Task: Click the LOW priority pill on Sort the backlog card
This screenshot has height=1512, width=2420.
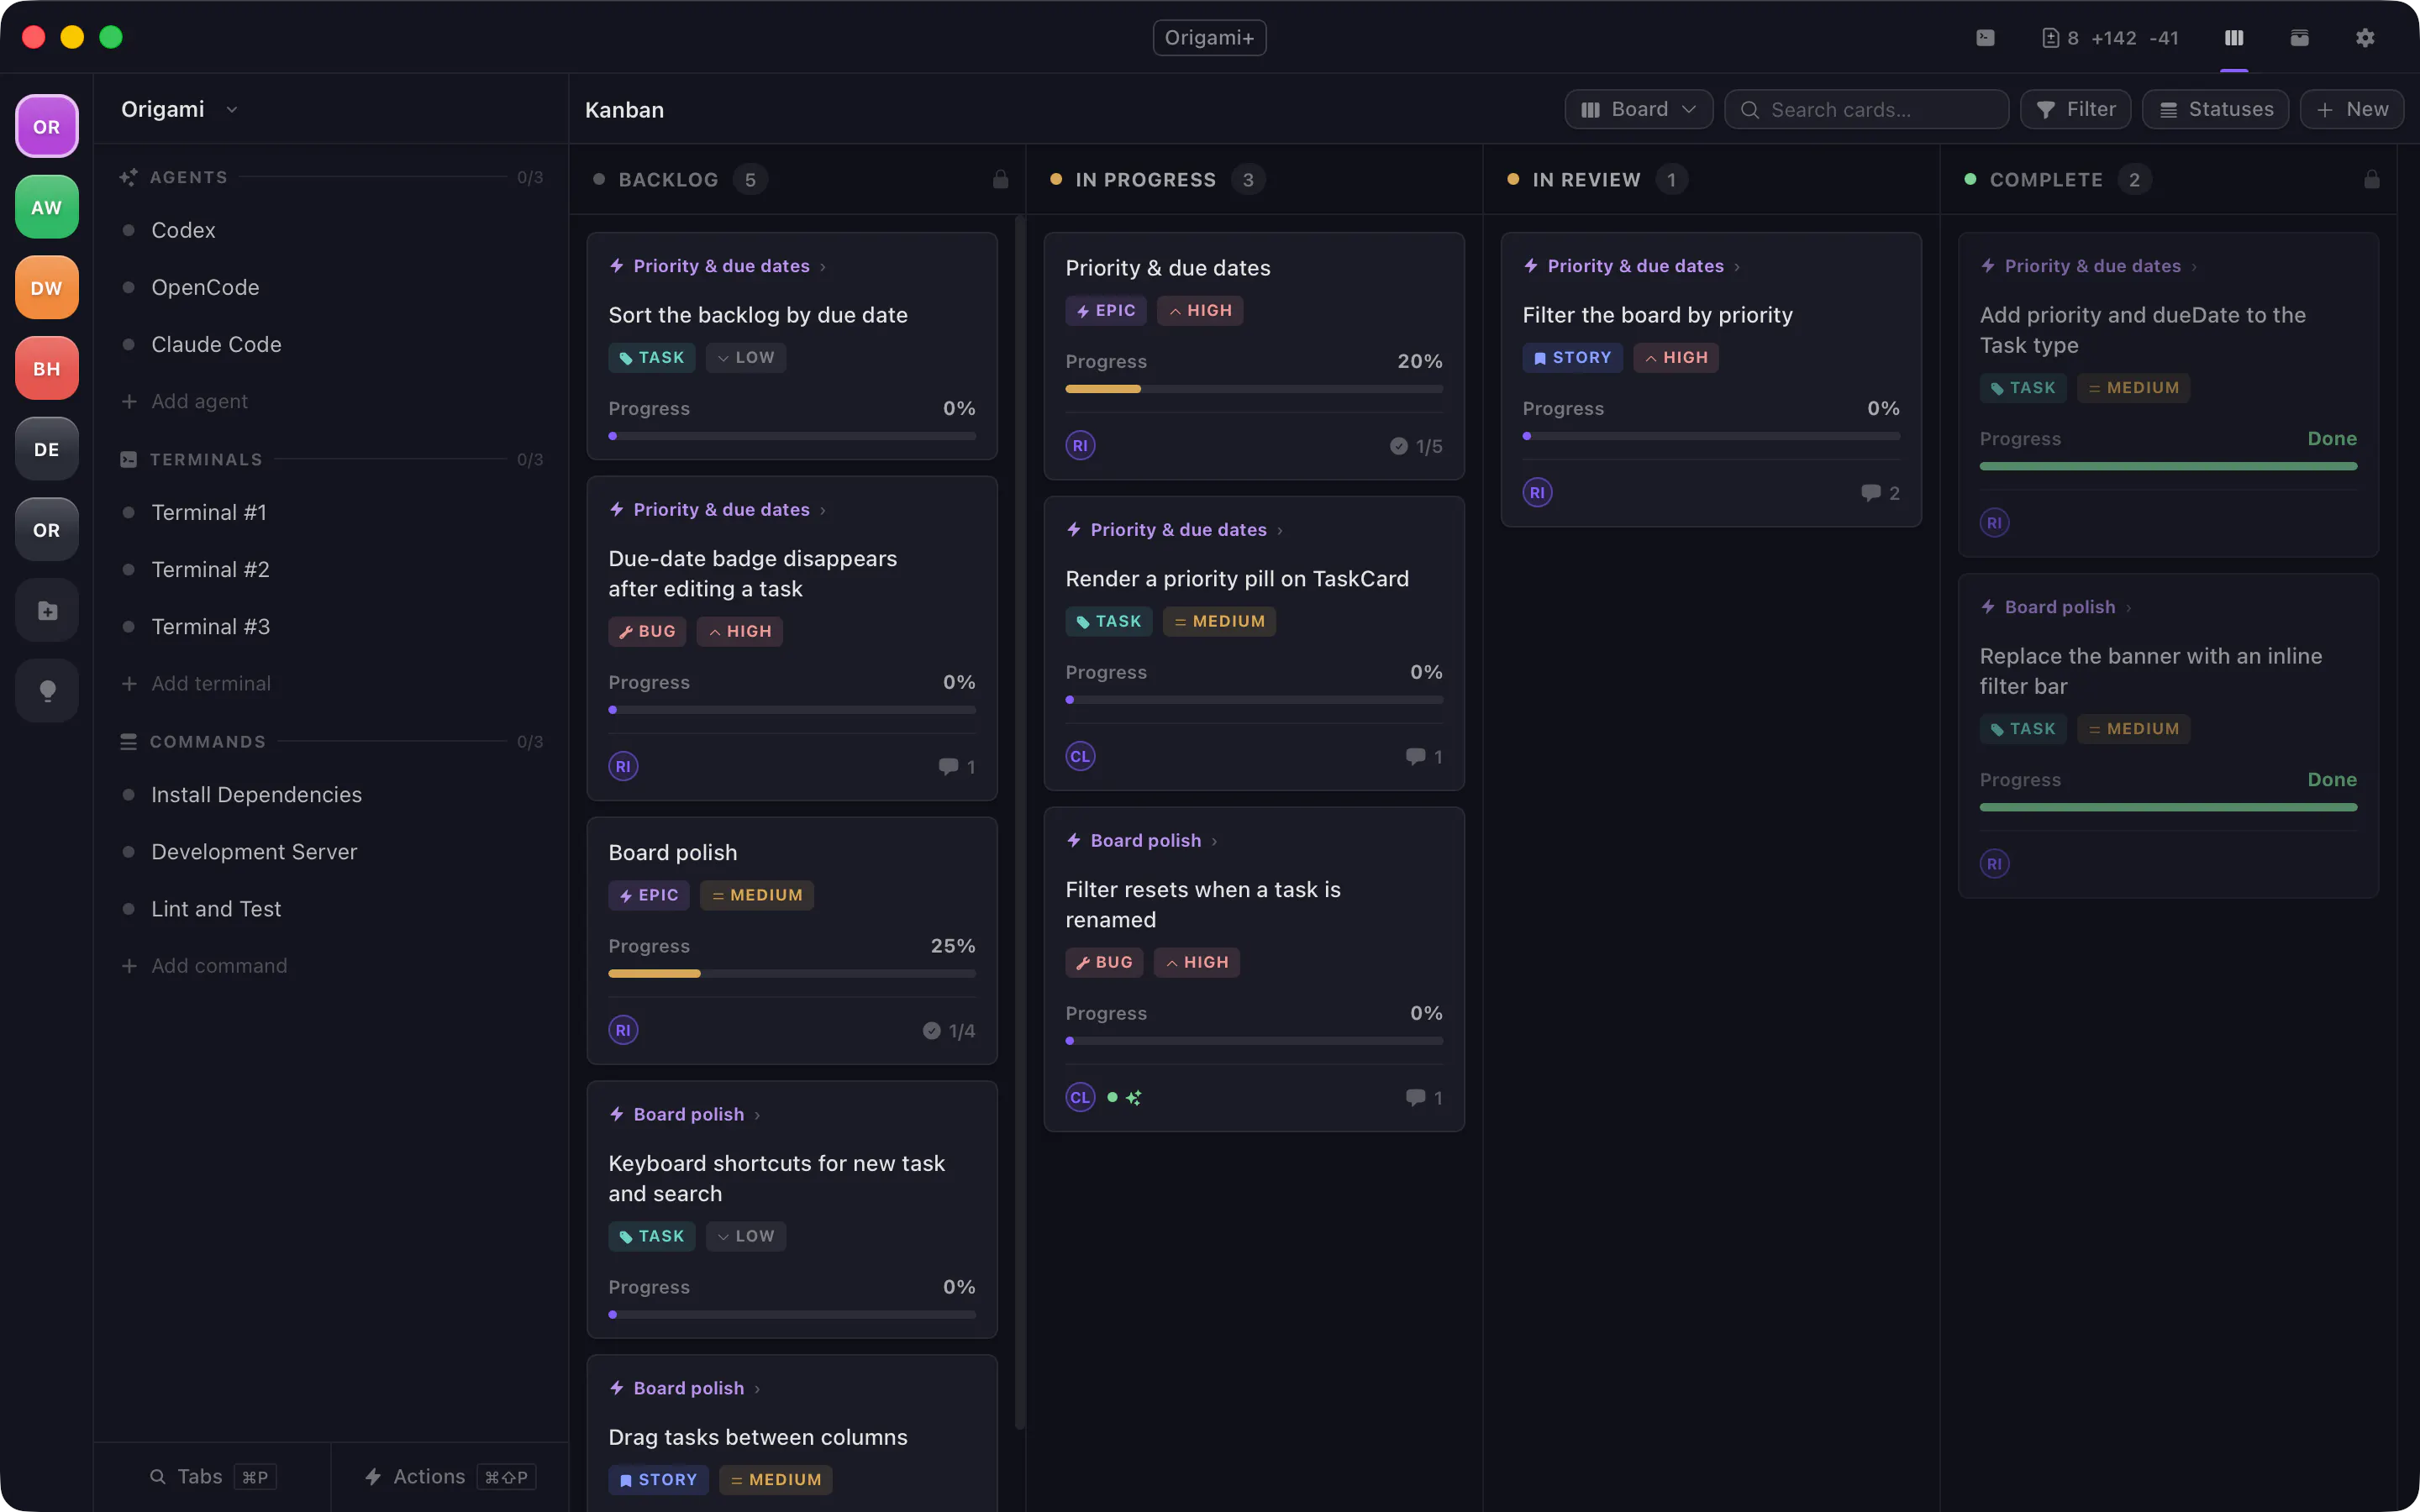Action: tap(745, 358)
